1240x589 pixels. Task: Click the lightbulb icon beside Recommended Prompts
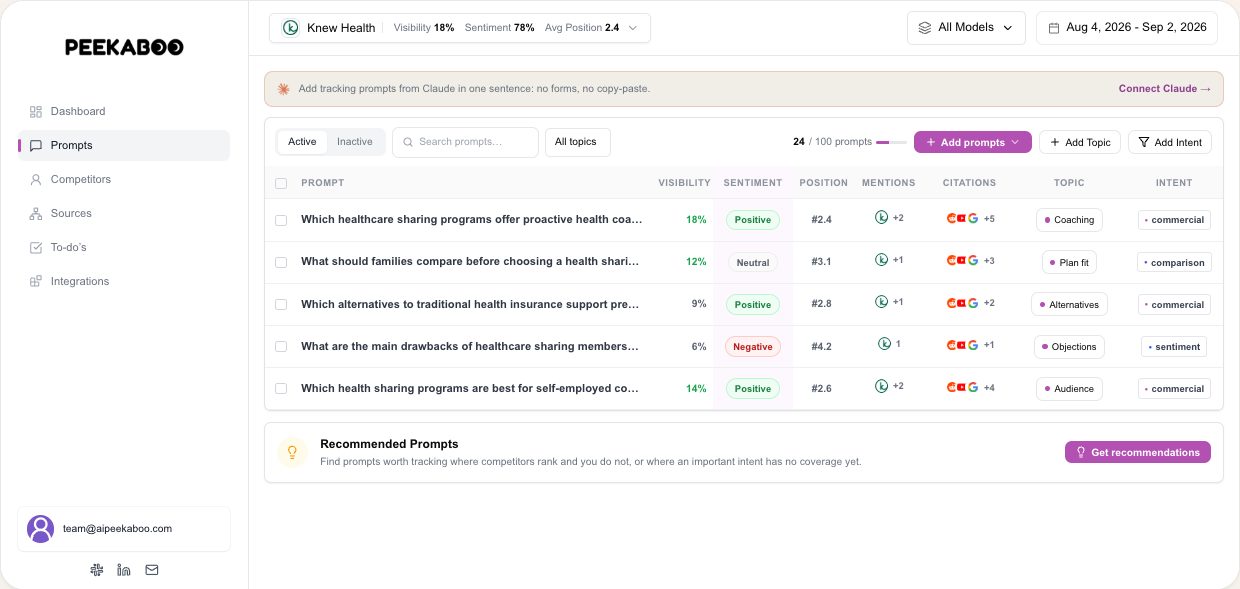click(x=292, y=453)
